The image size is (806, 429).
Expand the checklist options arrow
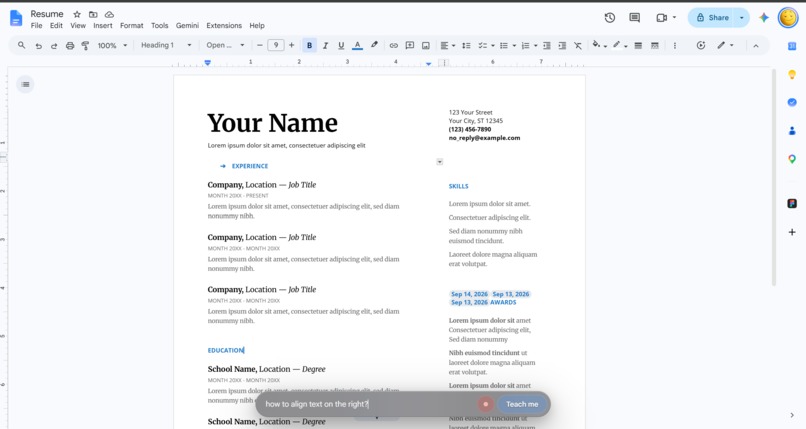493,46
